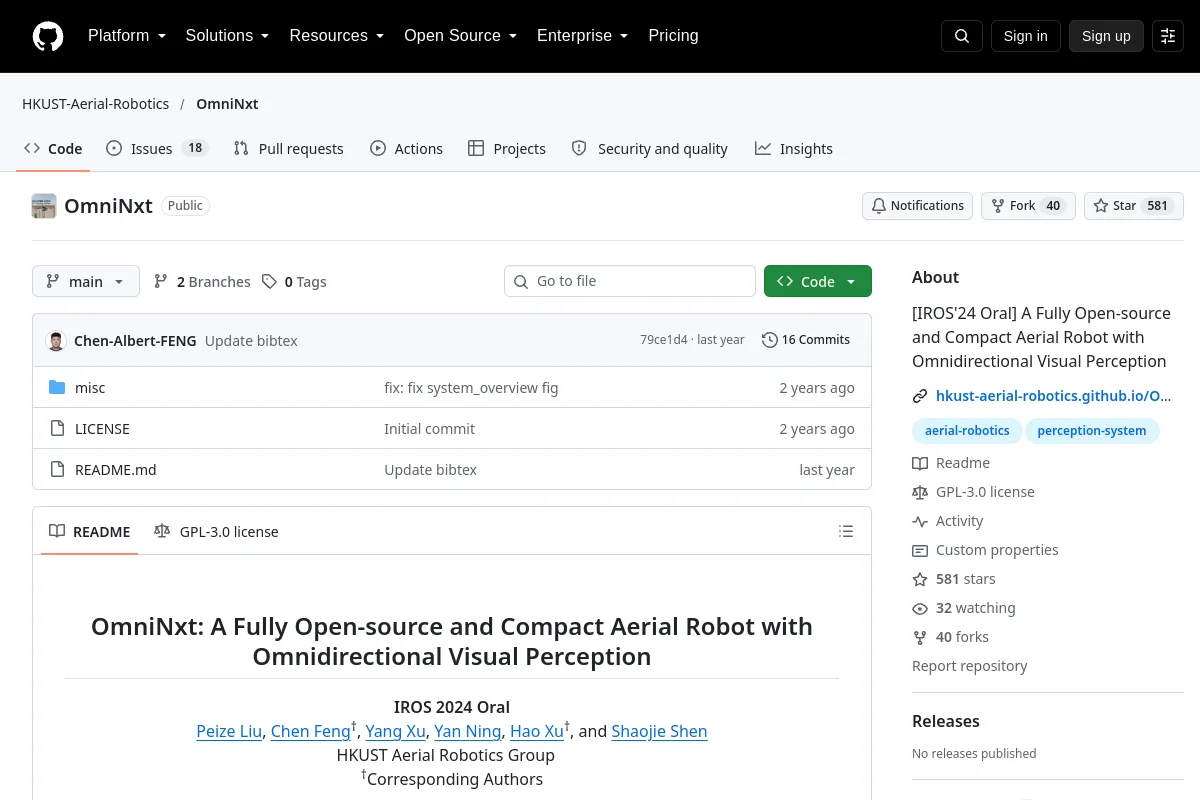
Task: Open the misc folder icon
Action: pos(57,388)
